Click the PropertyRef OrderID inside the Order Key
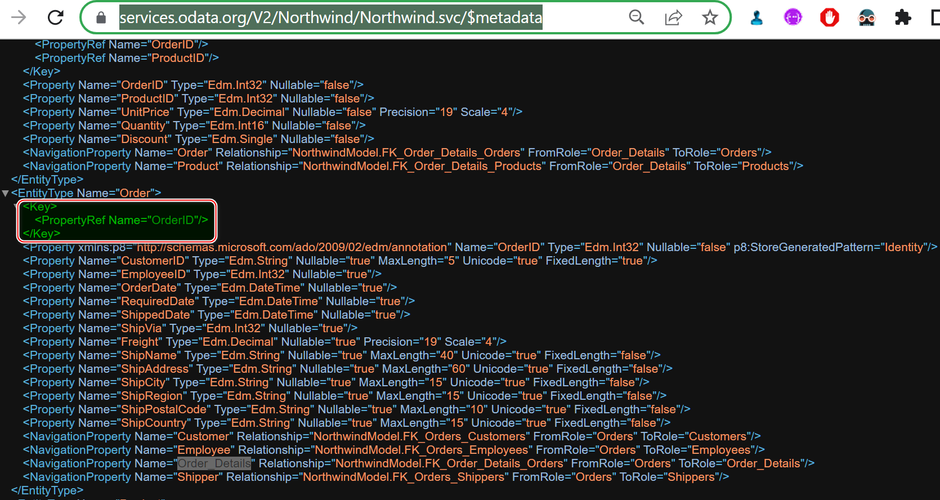This screenshot has height=500, width=940. point(121,220)
